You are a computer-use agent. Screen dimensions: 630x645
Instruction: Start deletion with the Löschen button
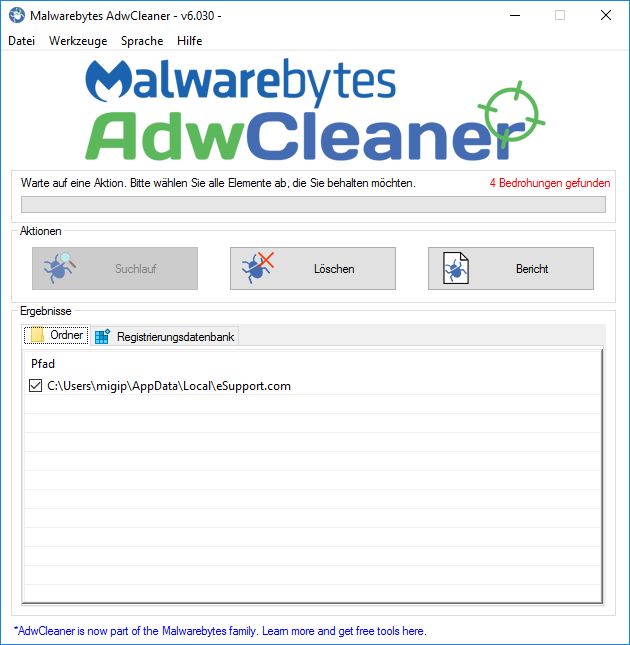click(x=313, y=269)
